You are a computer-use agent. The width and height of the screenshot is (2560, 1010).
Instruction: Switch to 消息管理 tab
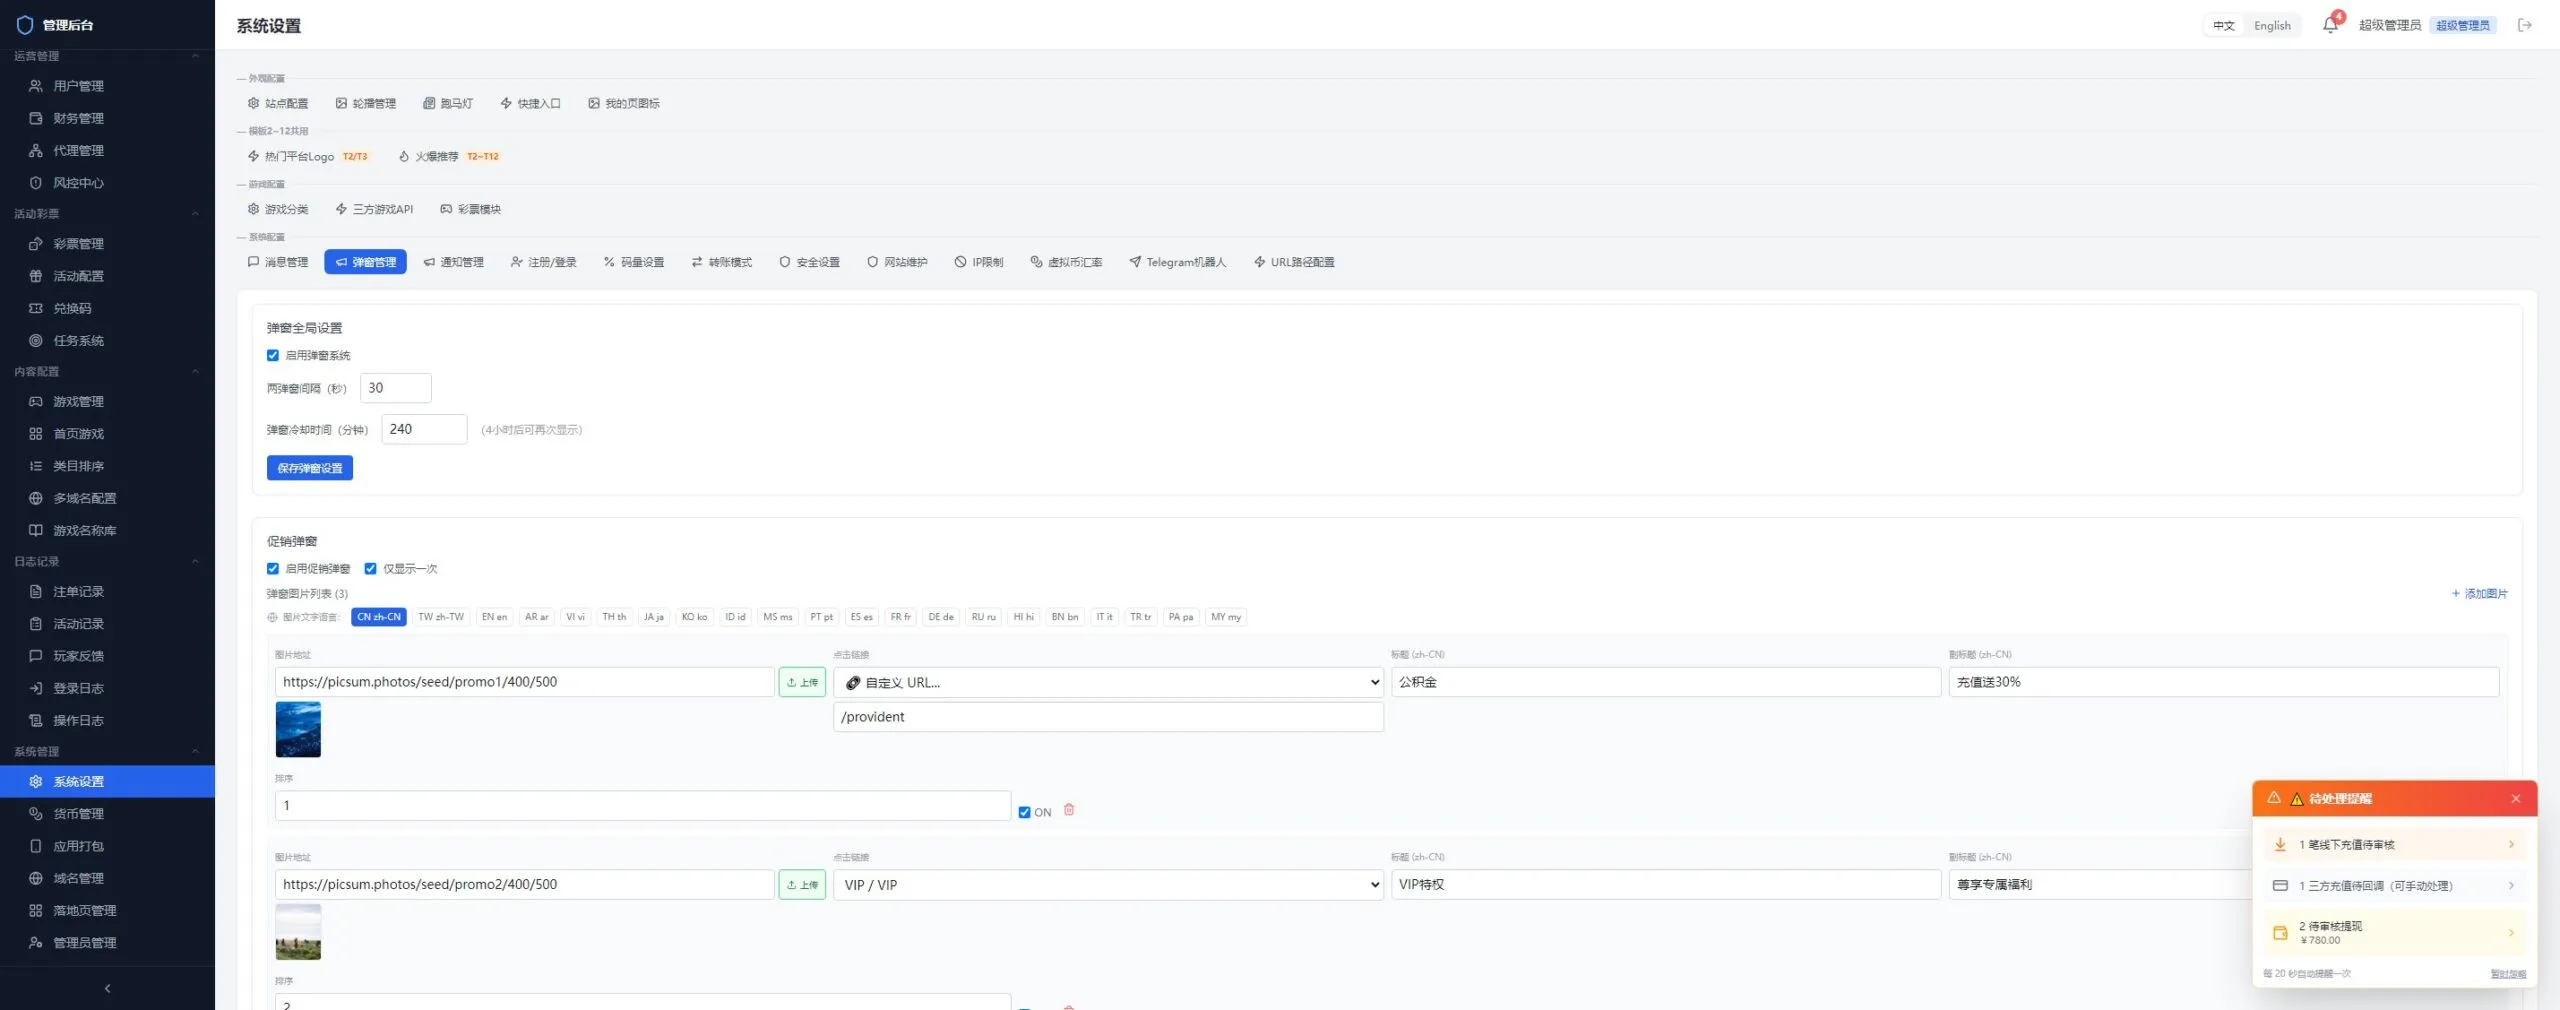point(278,262)
